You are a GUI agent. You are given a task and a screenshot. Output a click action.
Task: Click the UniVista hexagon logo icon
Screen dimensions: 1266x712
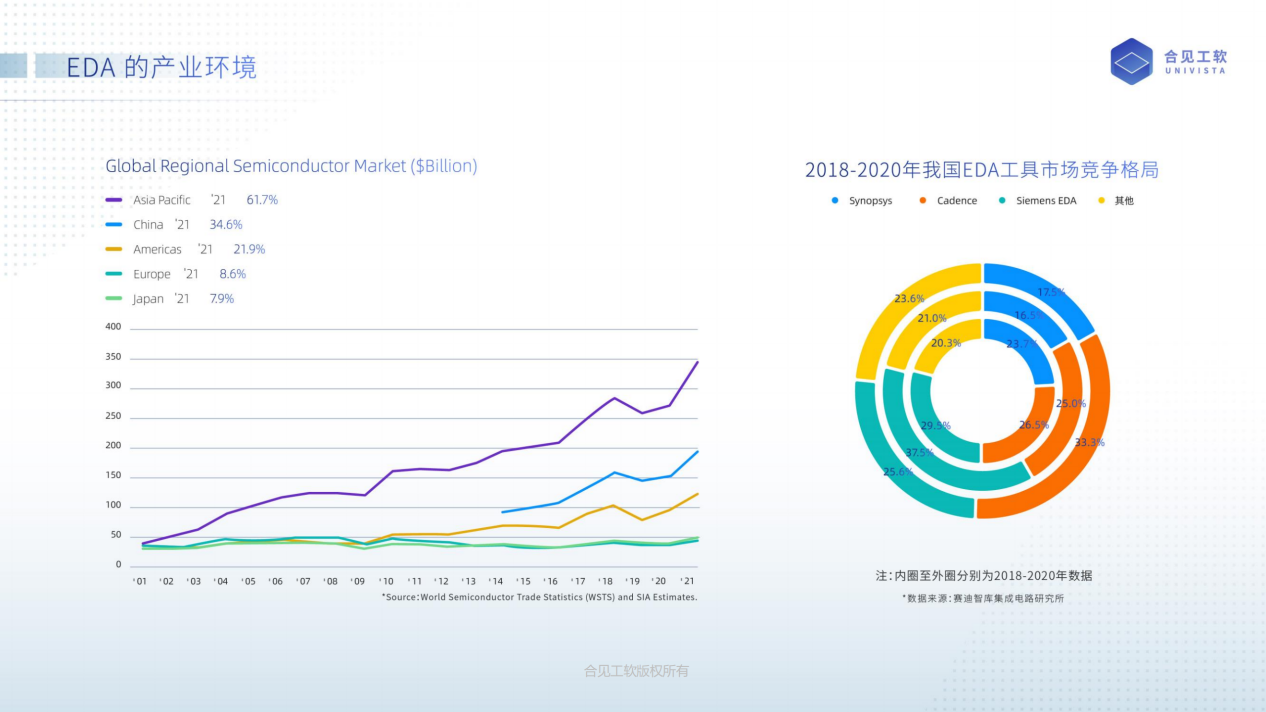click(x=1132, y=61)
